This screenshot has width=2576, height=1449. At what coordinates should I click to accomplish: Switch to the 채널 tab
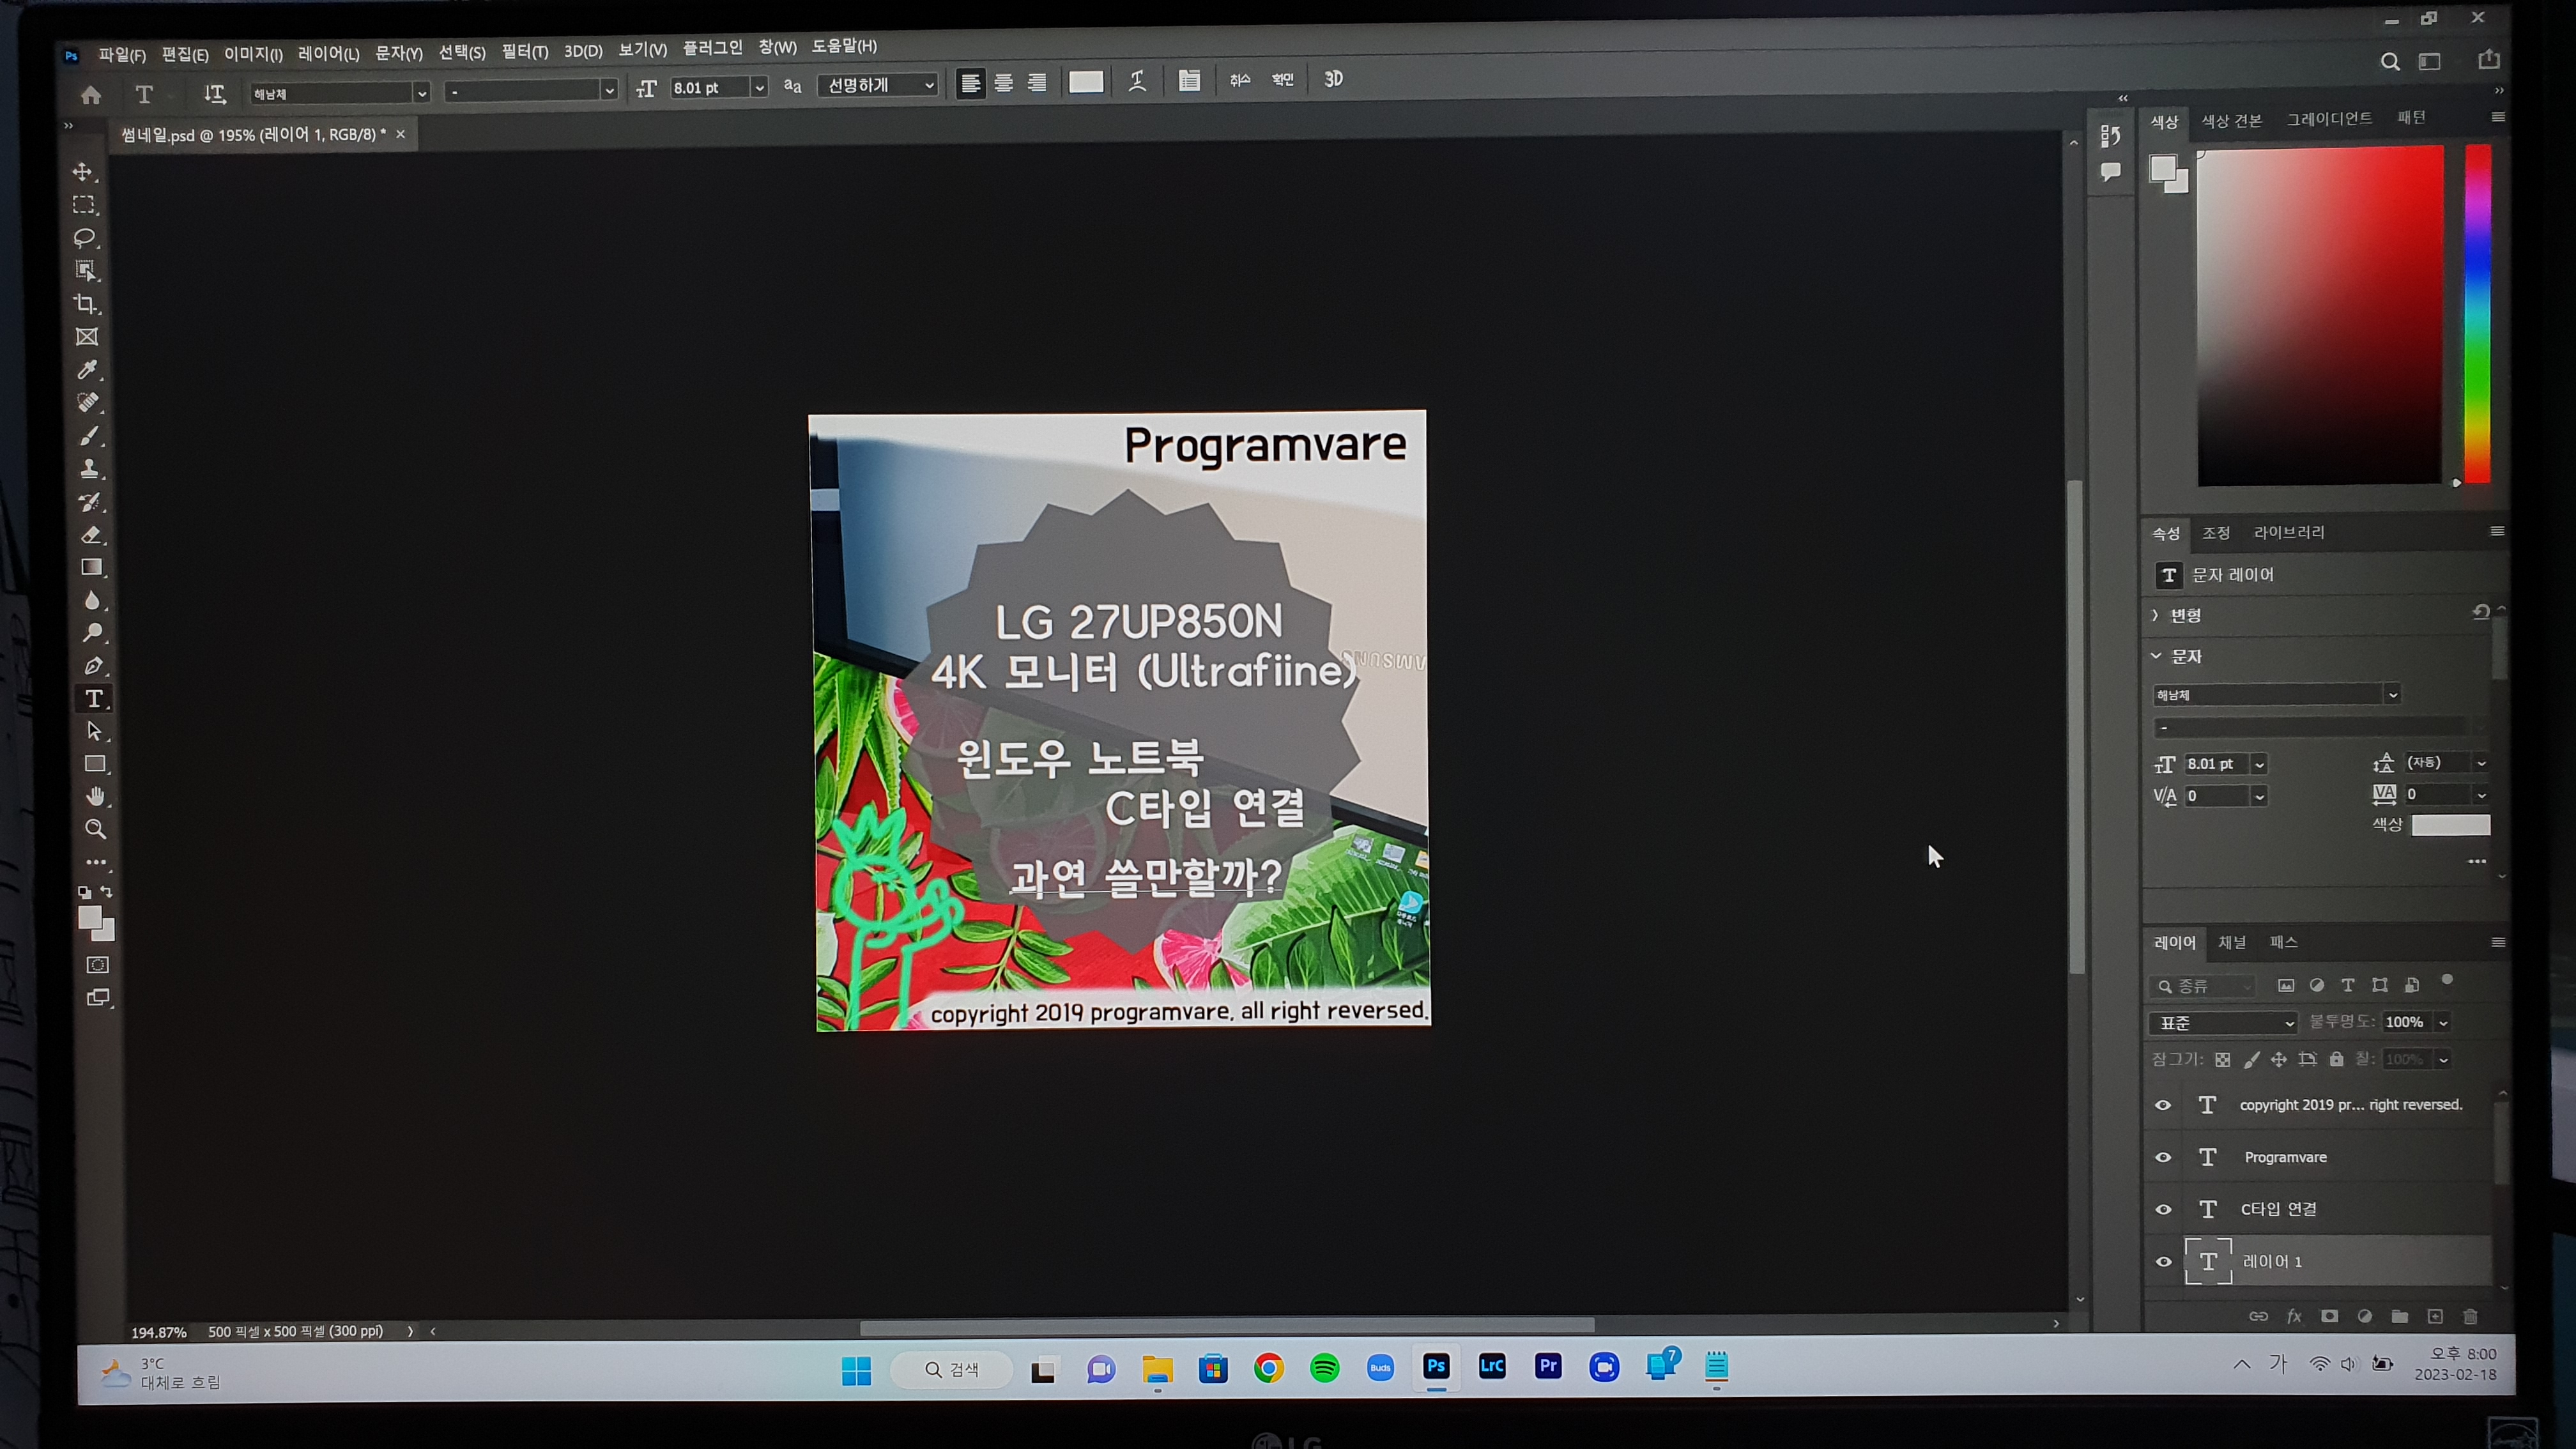pos(2232,942)
